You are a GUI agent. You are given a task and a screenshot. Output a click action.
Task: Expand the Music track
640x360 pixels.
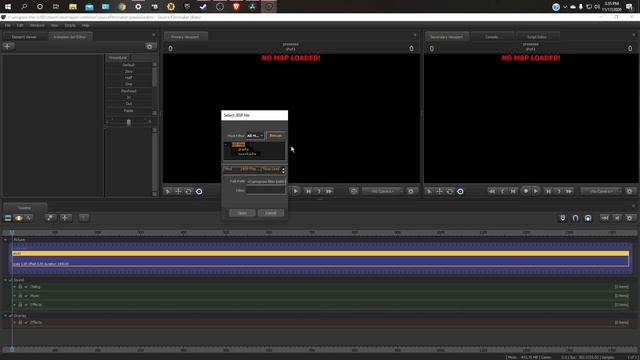coord(15,296)
